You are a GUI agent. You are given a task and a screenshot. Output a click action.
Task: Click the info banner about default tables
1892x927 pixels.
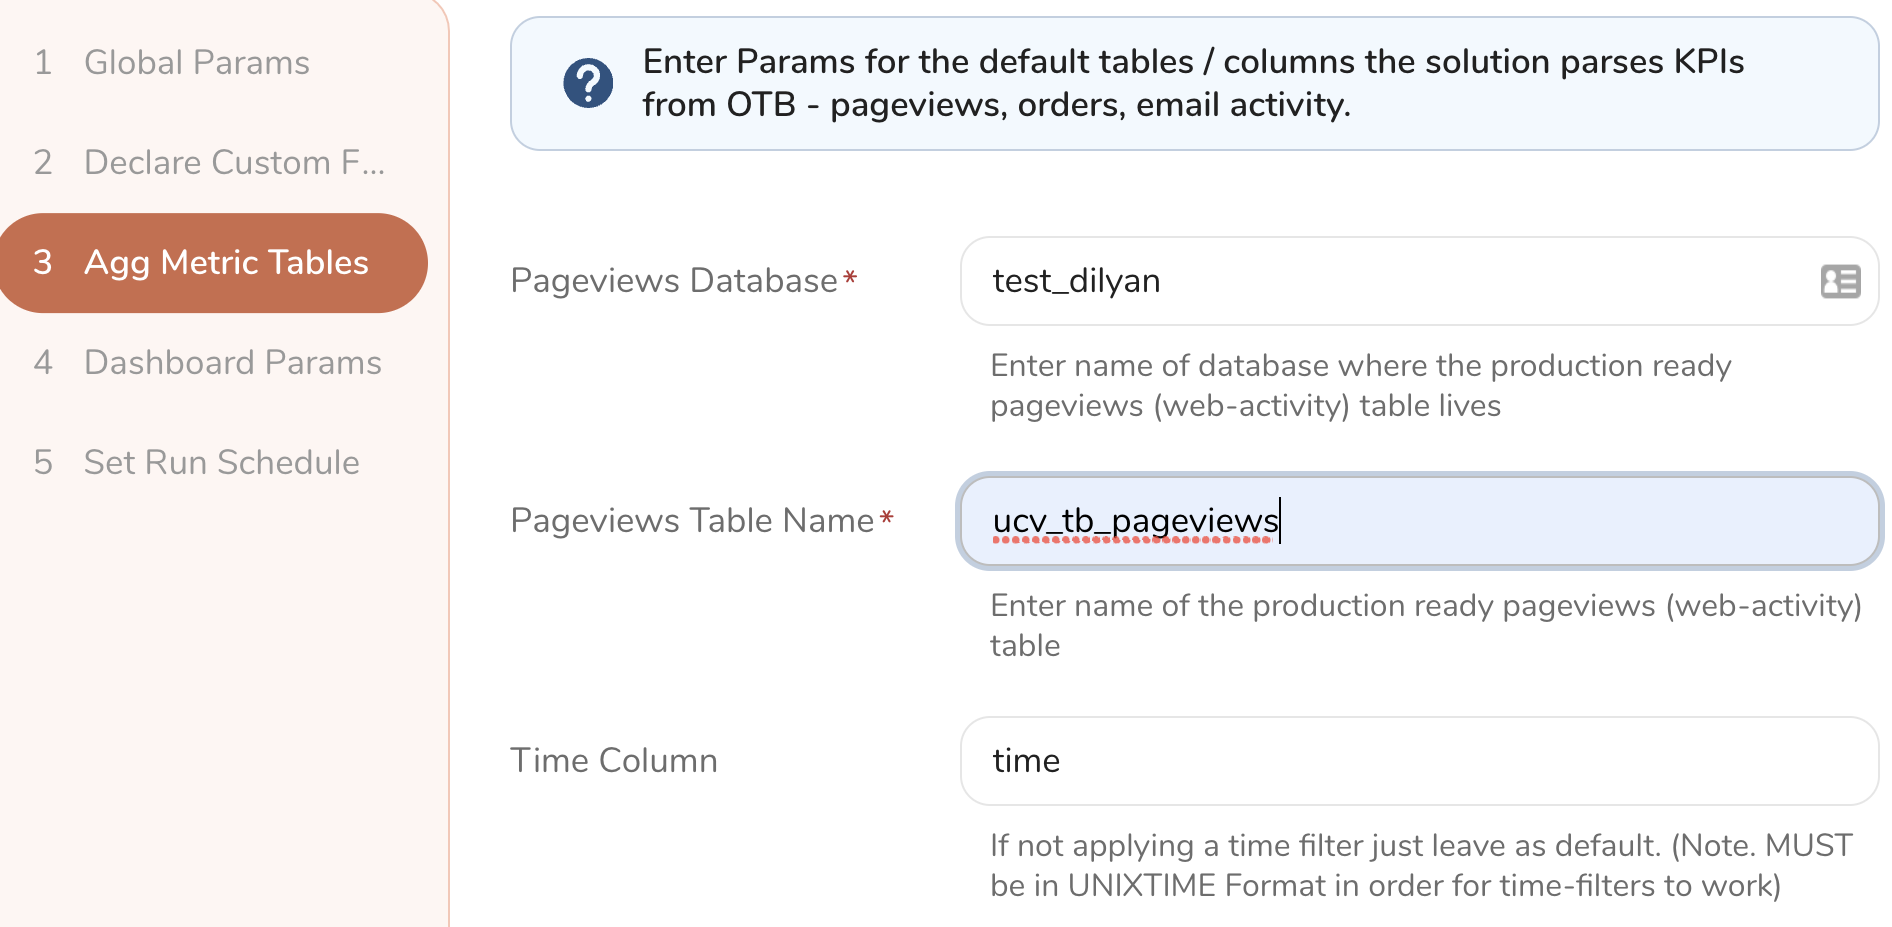click(1193, 83)
